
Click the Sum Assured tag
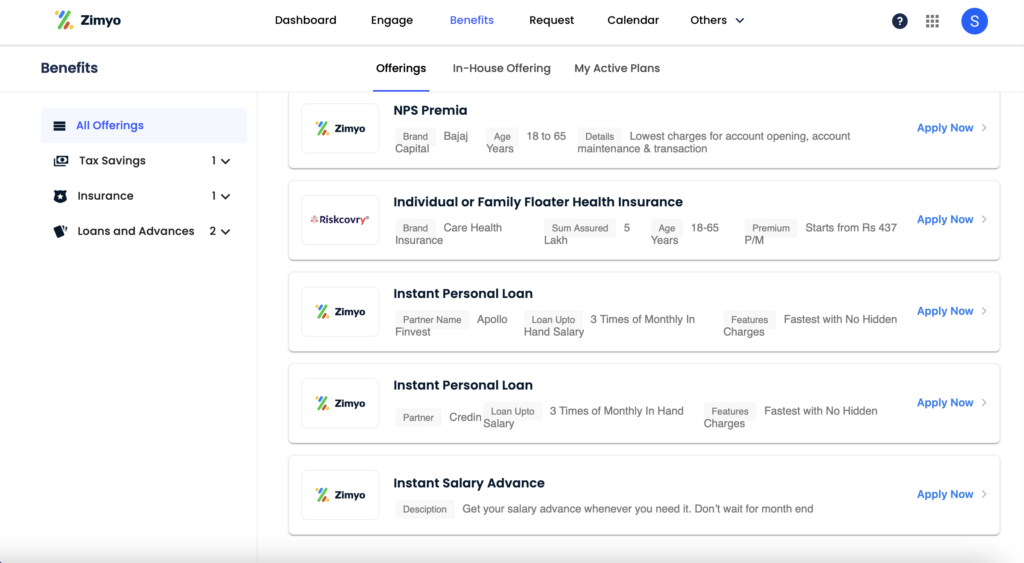tap(580, 228)
